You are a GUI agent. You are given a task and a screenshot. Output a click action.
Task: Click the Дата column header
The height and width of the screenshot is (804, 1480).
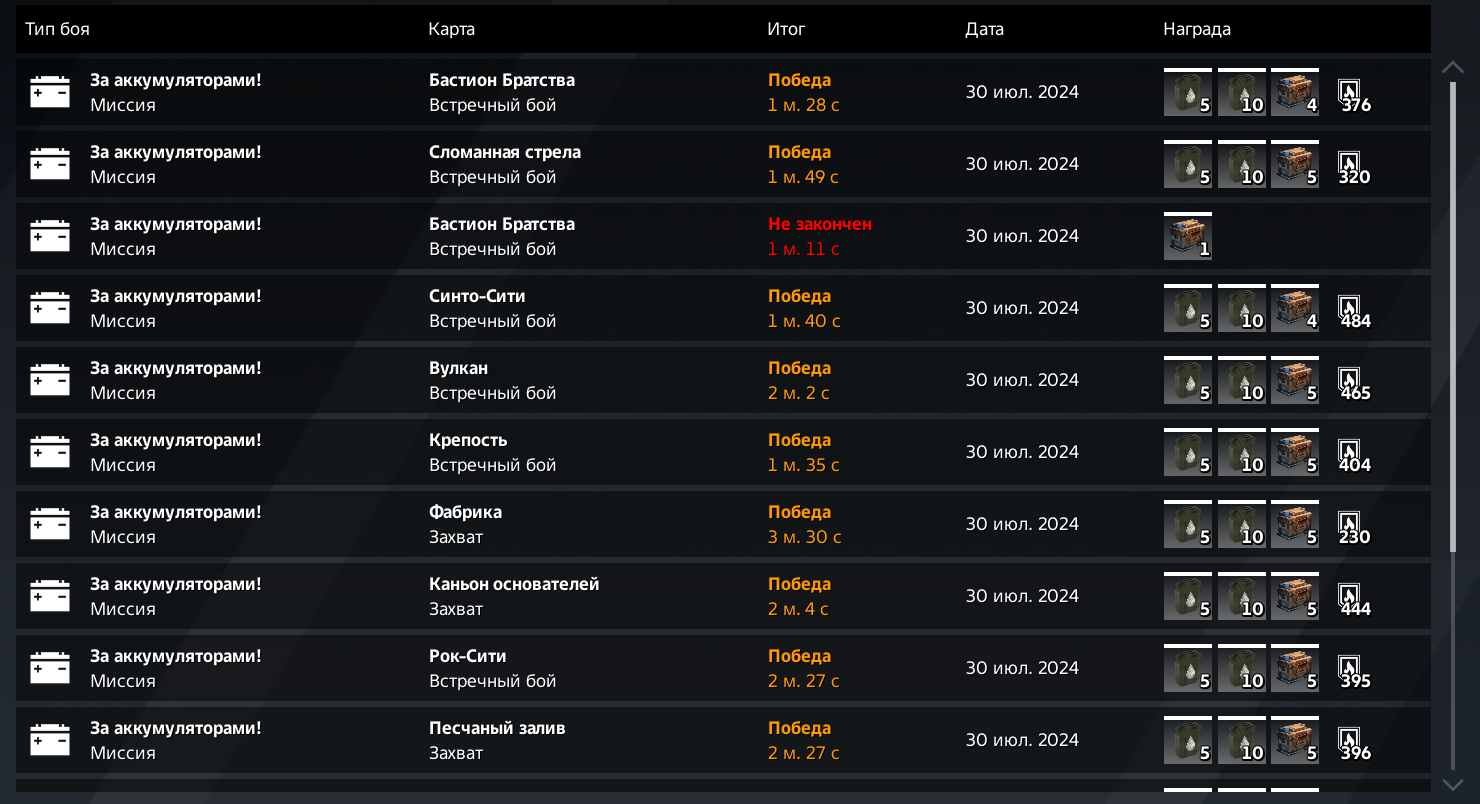[x=984, y=29]
